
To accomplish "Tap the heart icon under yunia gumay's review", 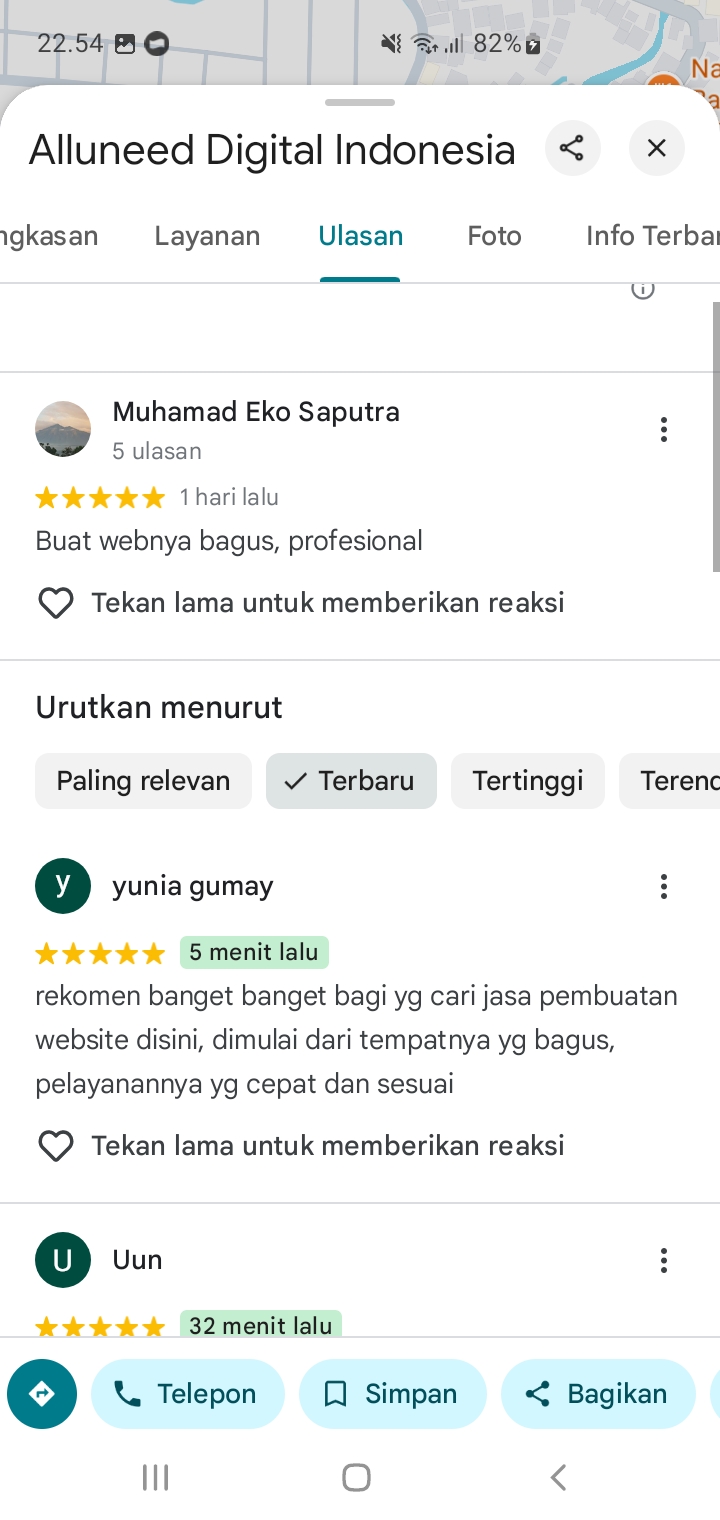I will pos(56,1146).
